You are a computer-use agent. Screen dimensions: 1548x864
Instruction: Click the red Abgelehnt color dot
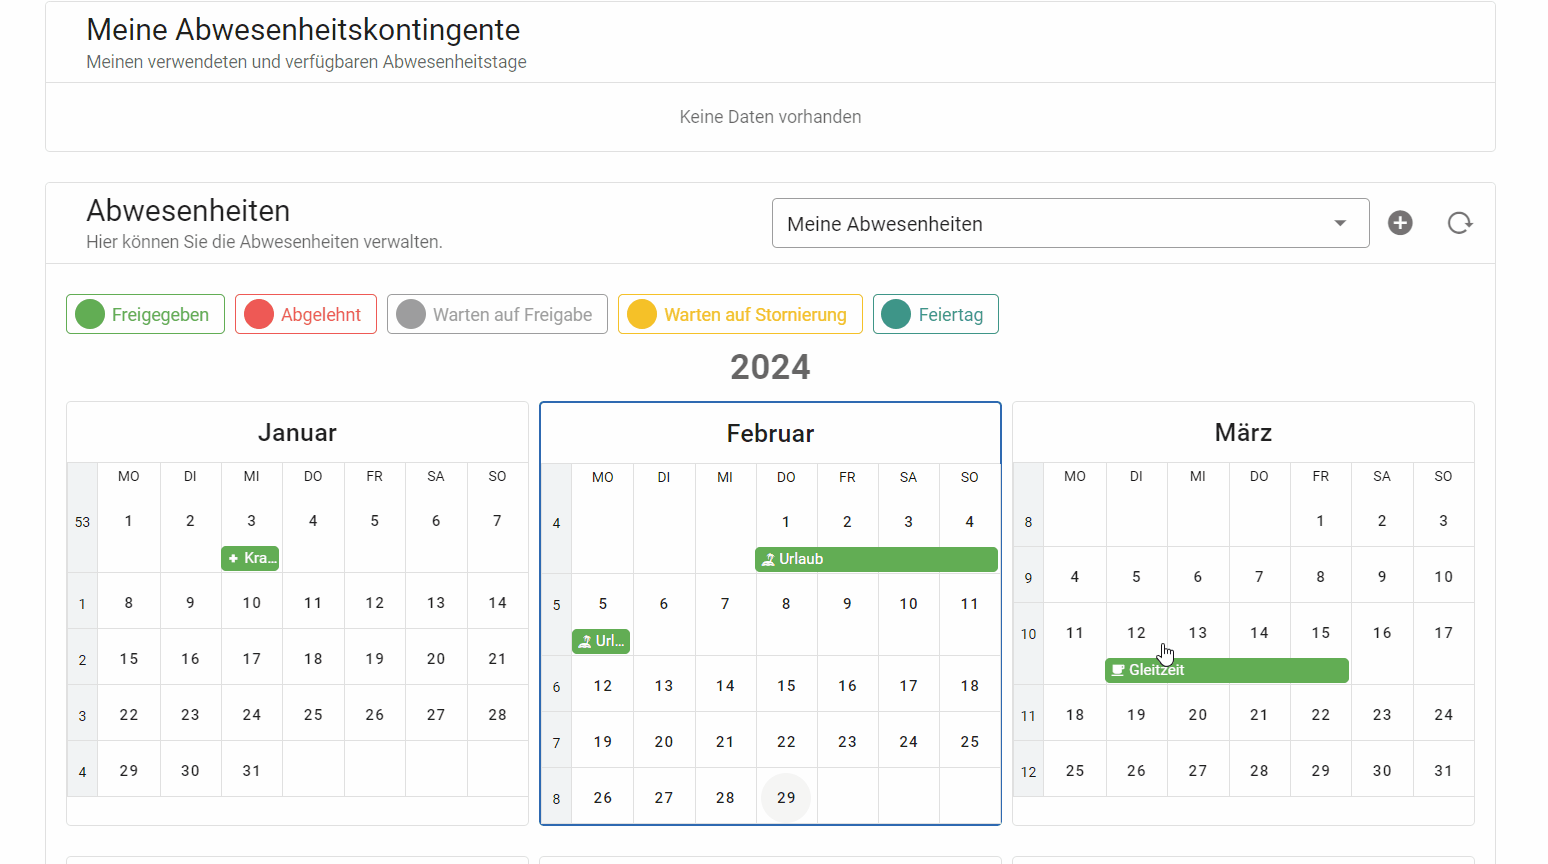259,314
